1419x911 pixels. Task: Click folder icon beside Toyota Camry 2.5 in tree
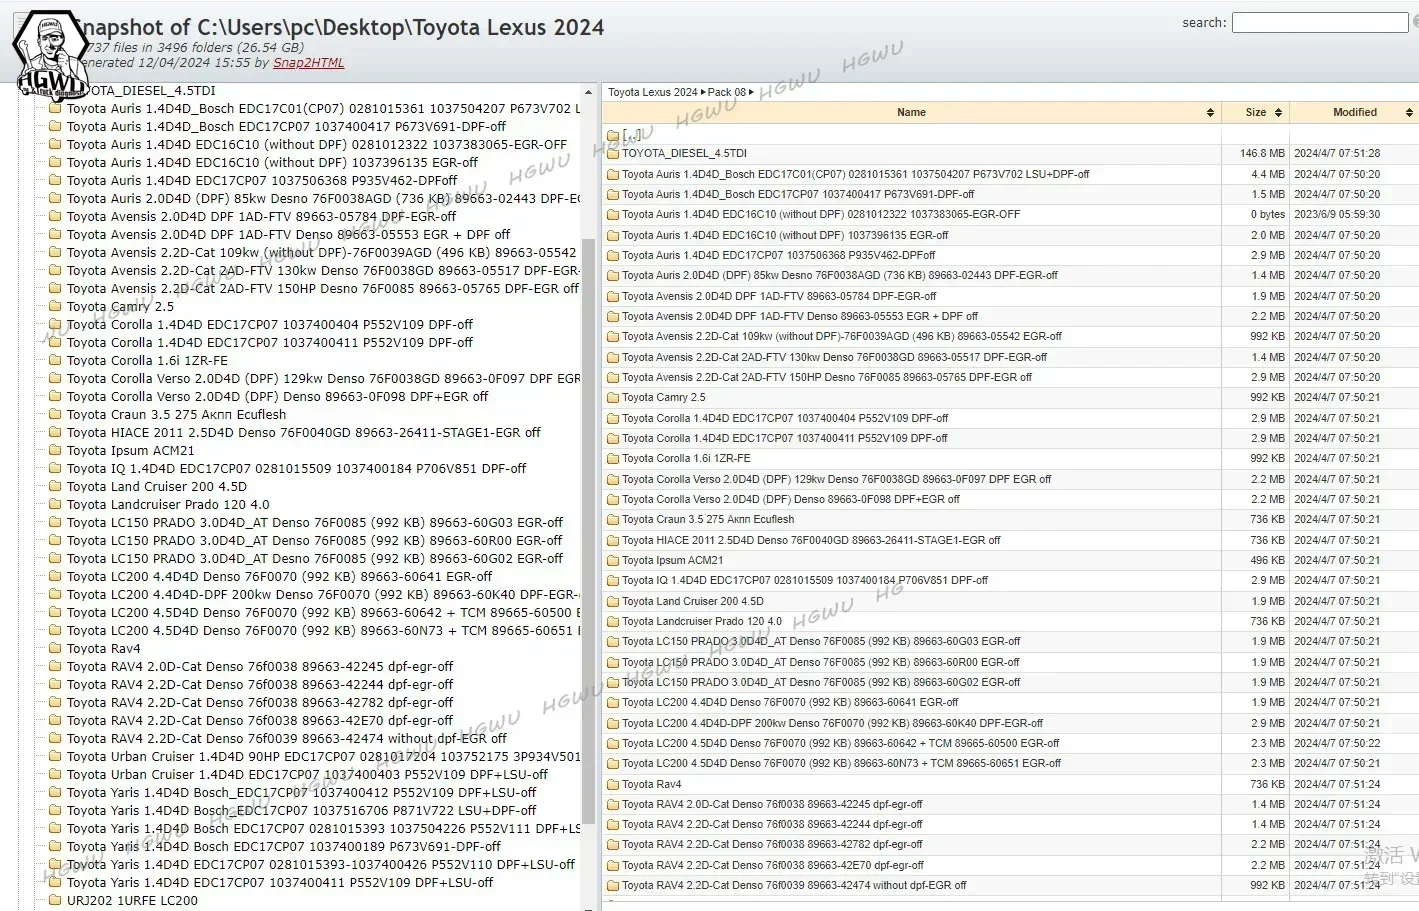pyautogui.click(x=55, y=307)
